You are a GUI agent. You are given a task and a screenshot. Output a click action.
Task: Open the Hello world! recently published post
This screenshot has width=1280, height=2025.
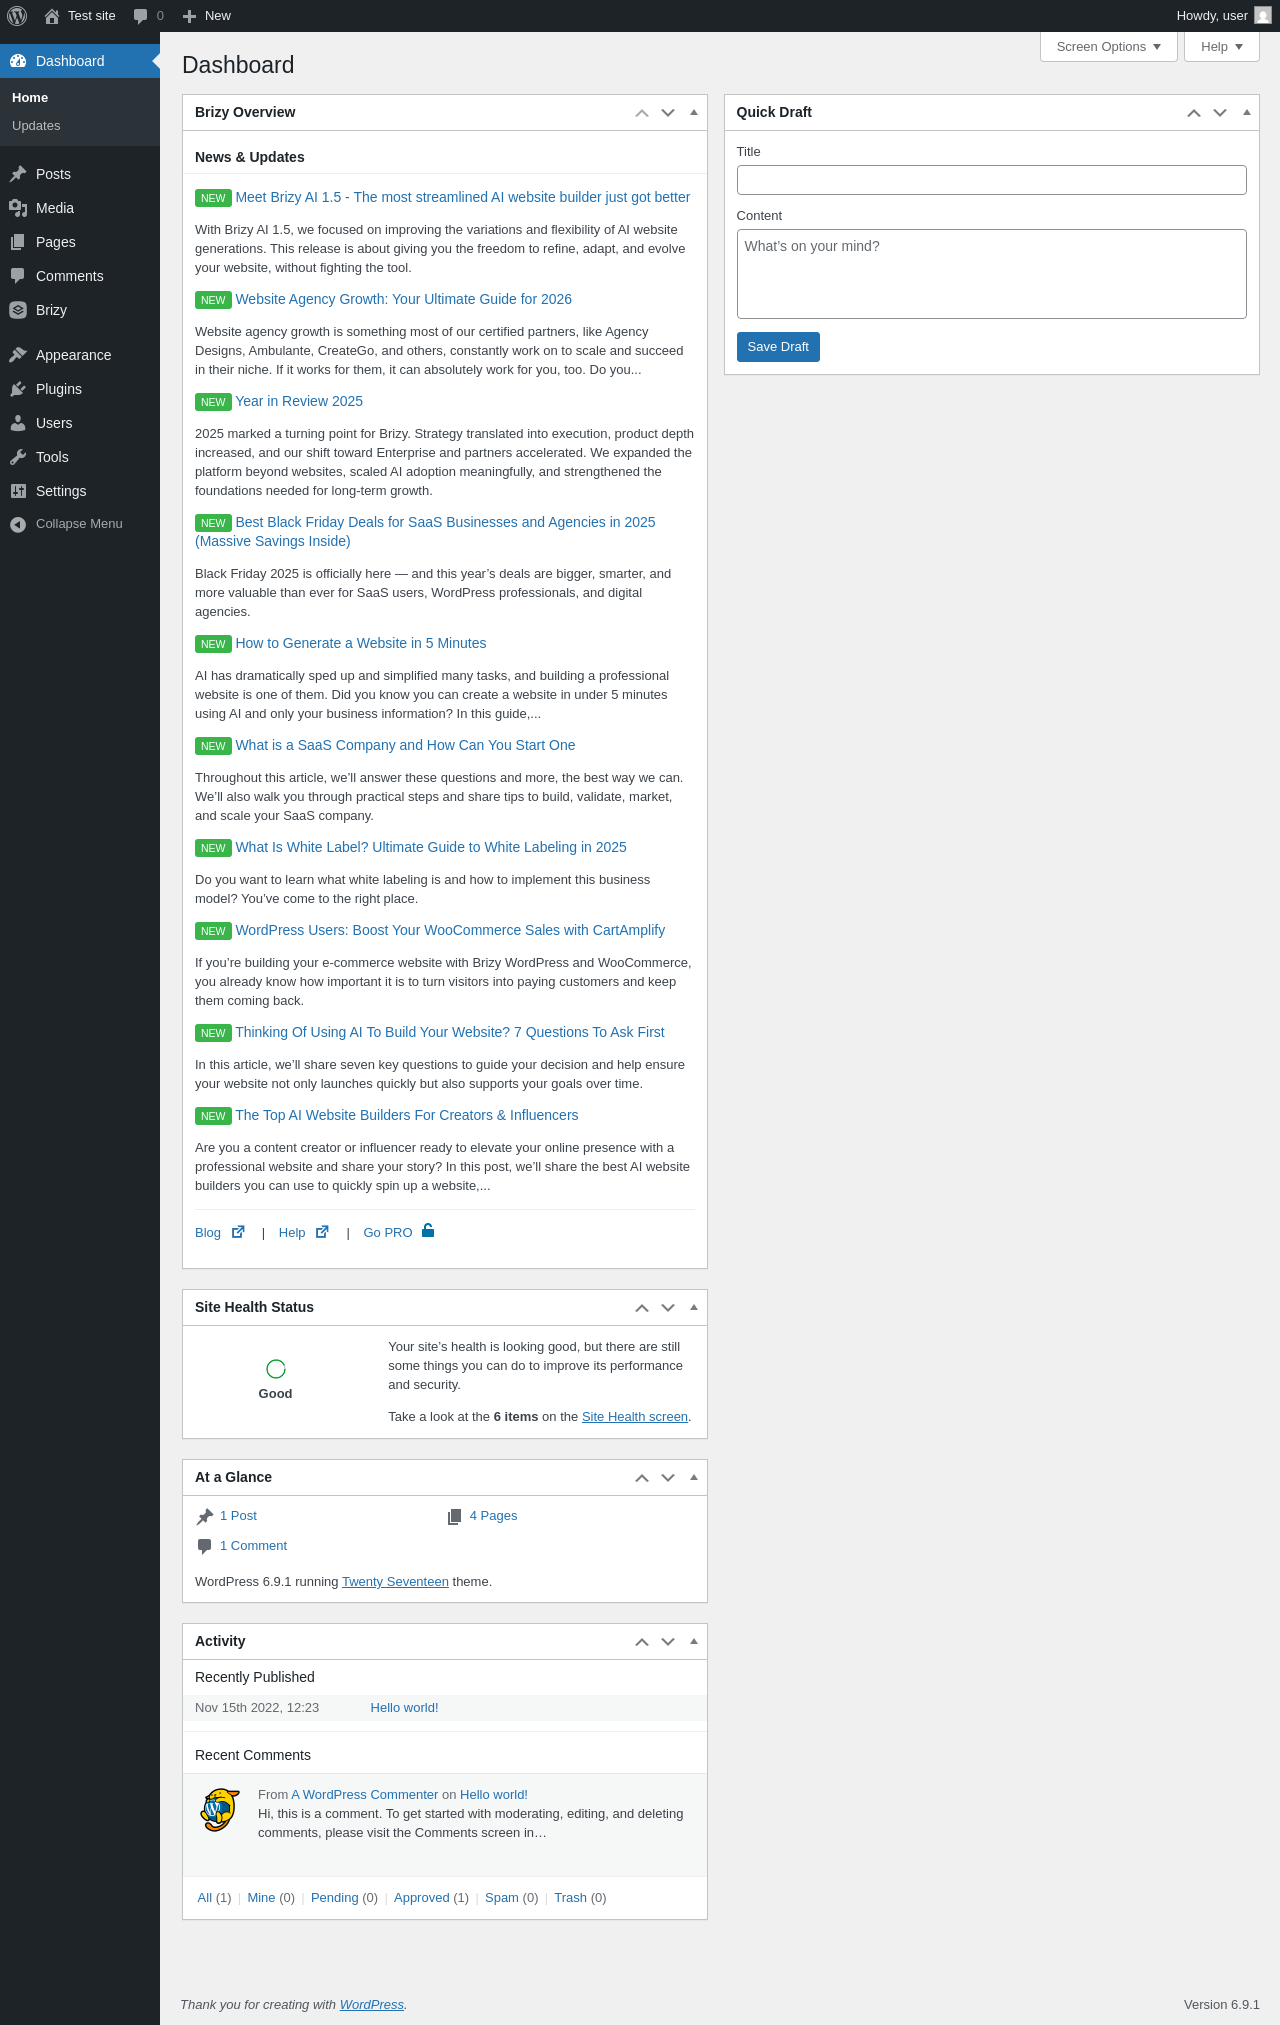click(404, 1708)
